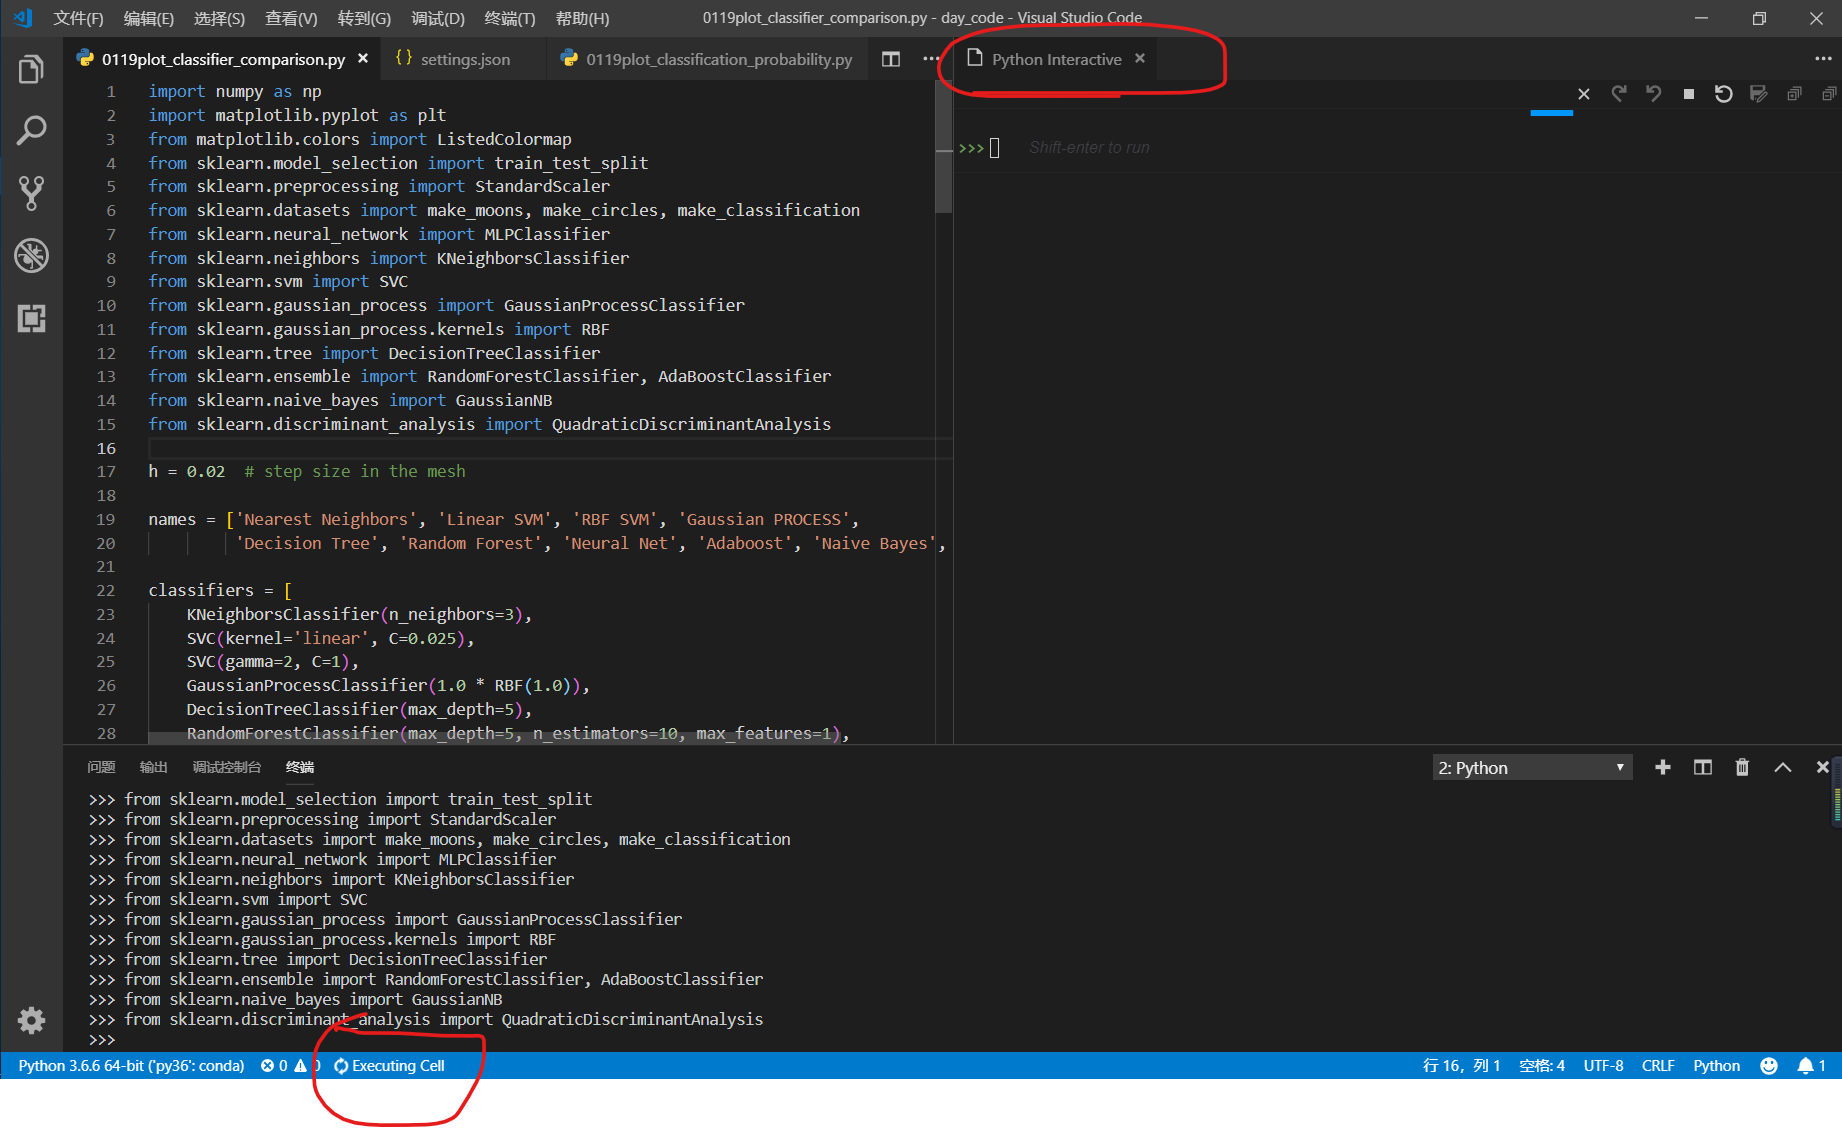Open more actions menu for editor tabs
This screenshot has height=1128, width=1842.
pyautogui.click(x=930, y=59)
